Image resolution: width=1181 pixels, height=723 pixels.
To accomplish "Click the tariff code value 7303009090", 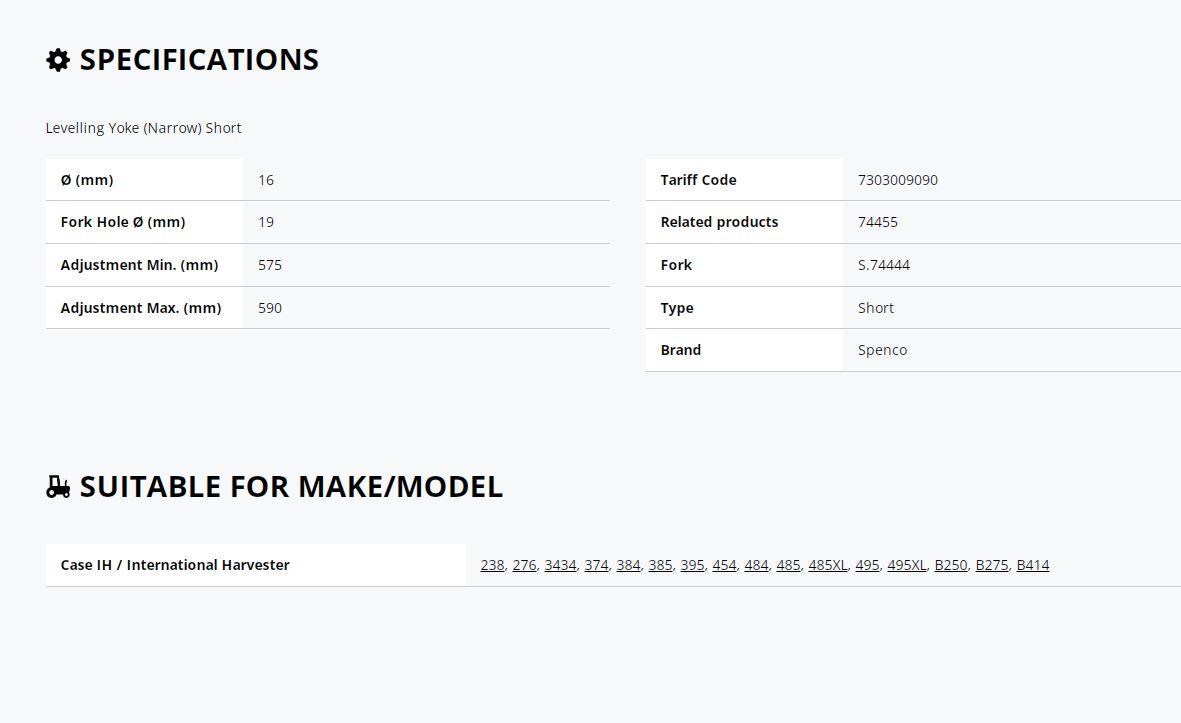I will (x=898, y=180).
